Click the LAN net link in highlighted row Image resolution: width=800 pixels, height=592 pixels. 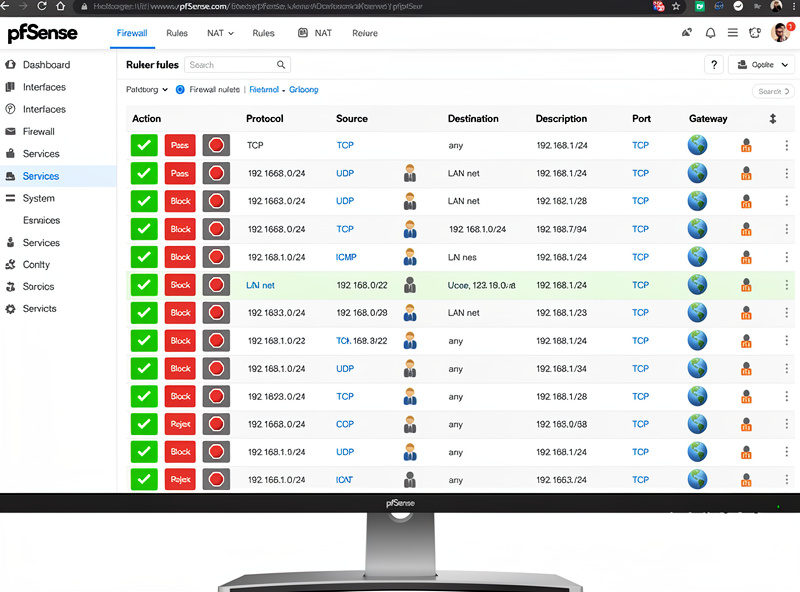click(260, 285)
